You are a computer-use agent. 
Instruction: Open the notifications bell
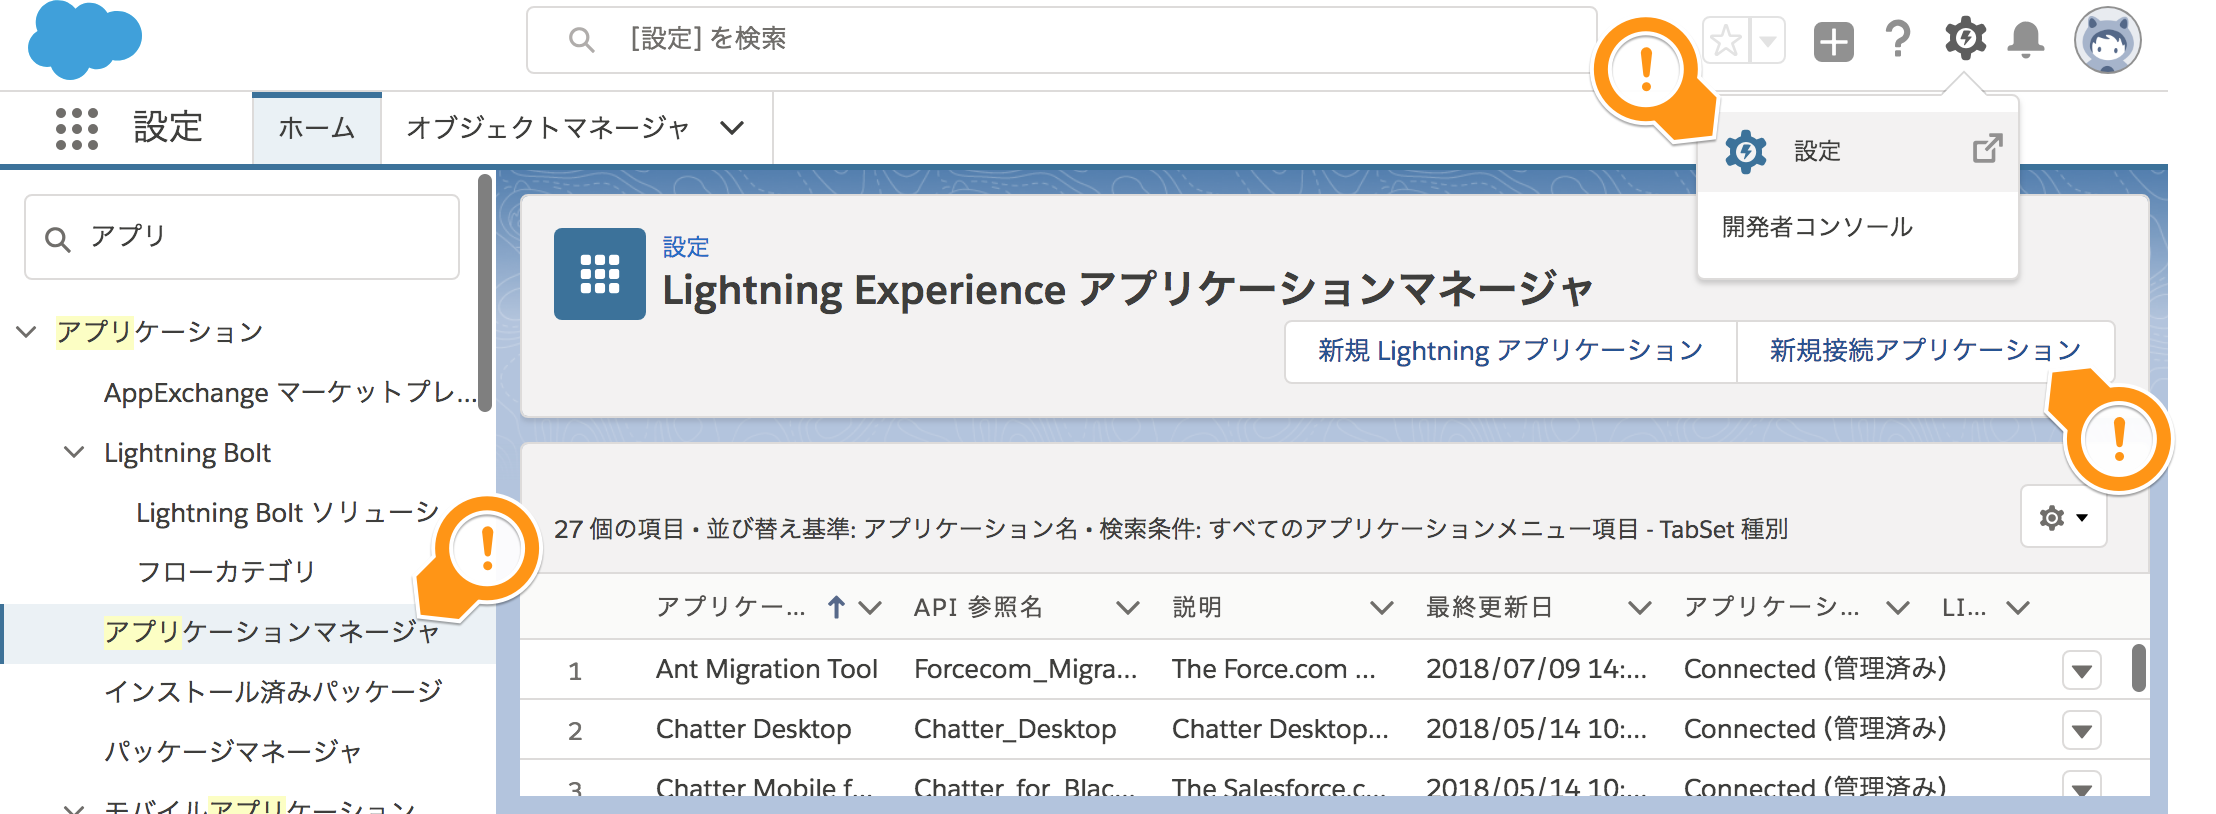coord(2026,40)
